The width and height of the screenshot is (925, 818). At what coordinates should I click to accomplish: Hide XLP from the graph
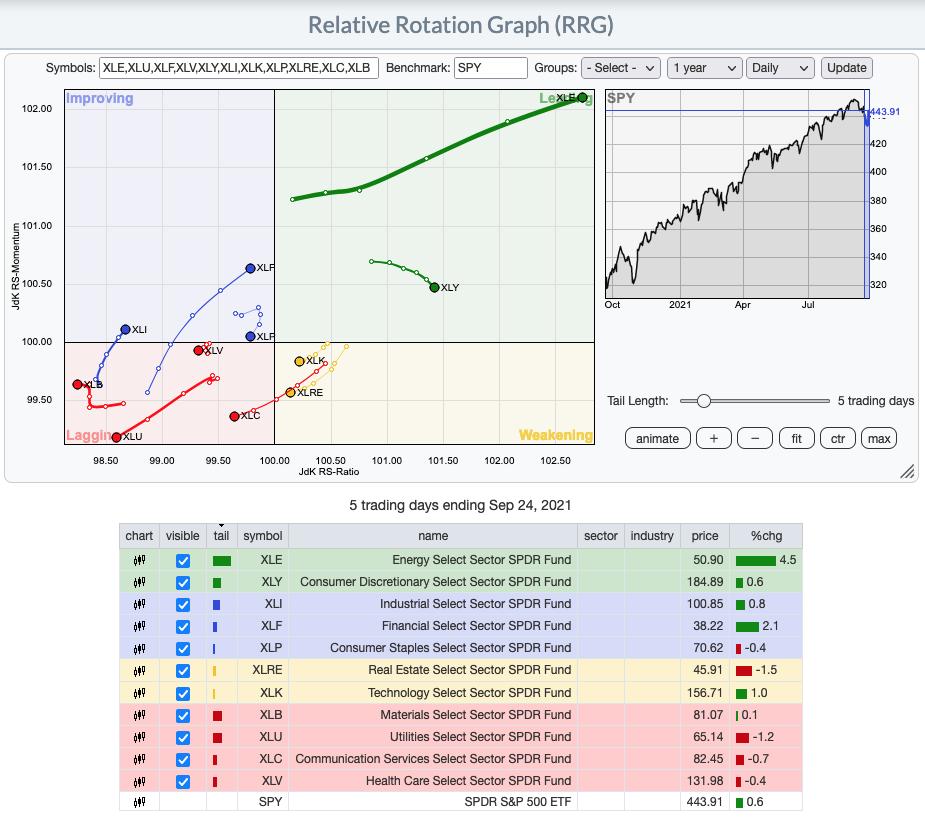[183, 649]
